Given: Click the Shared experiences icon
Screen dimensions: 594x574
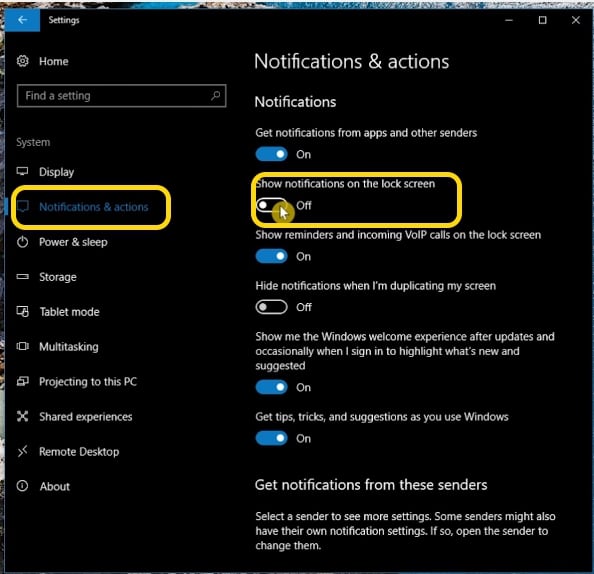Looking at the screenshot, I should point(22,416).
